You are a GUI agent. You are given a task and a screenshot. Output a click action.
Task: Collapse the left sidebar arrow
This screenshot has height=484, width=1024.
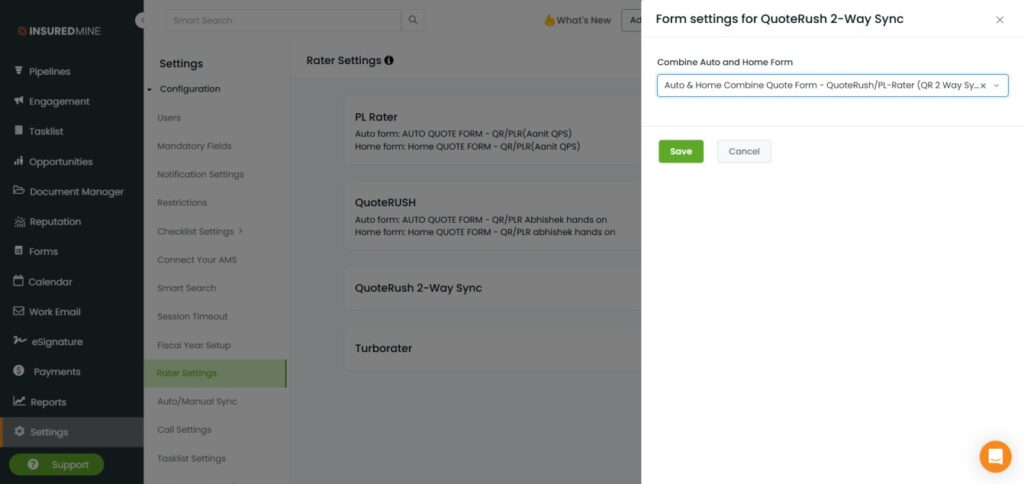click(140, 20)
